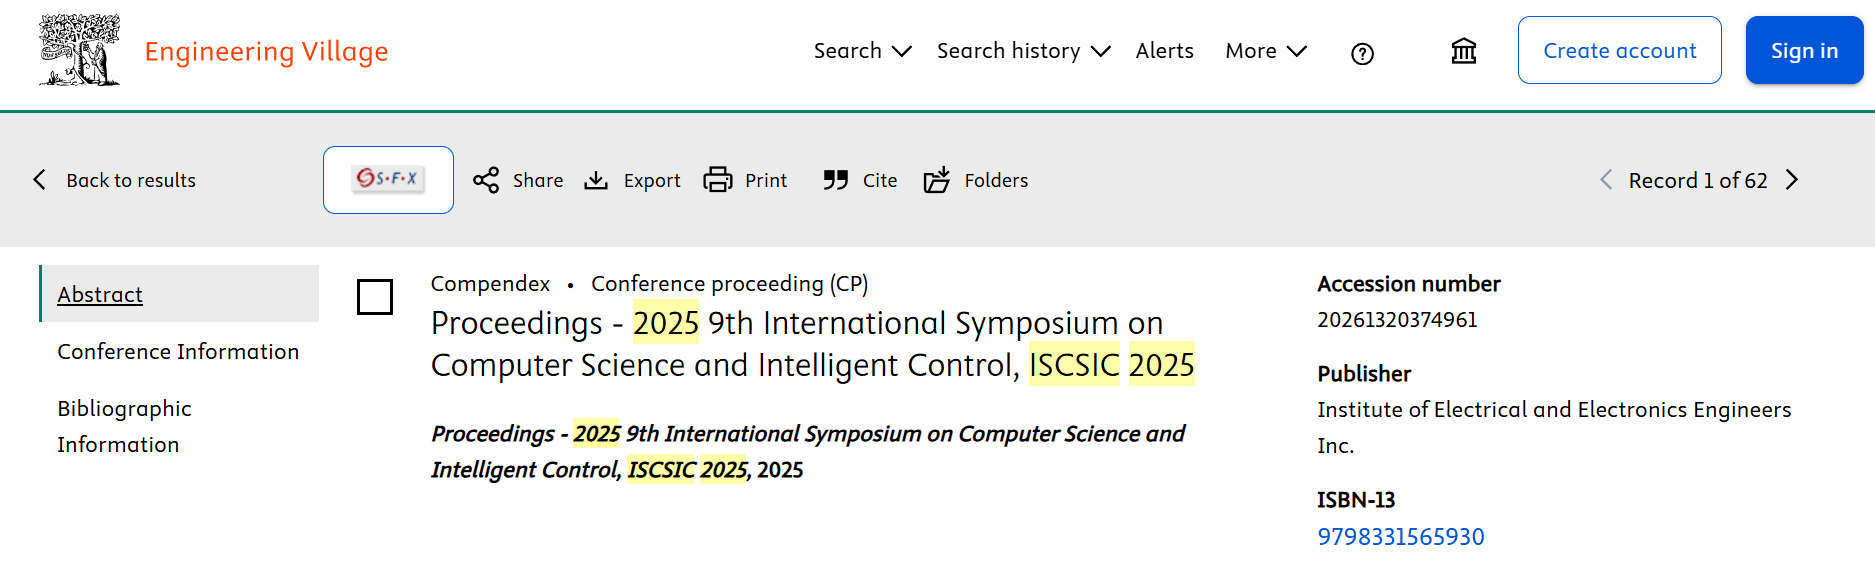The height and width of the screenshot is (582, 1875).
Task: Go back to results
Action: [115, 180]
